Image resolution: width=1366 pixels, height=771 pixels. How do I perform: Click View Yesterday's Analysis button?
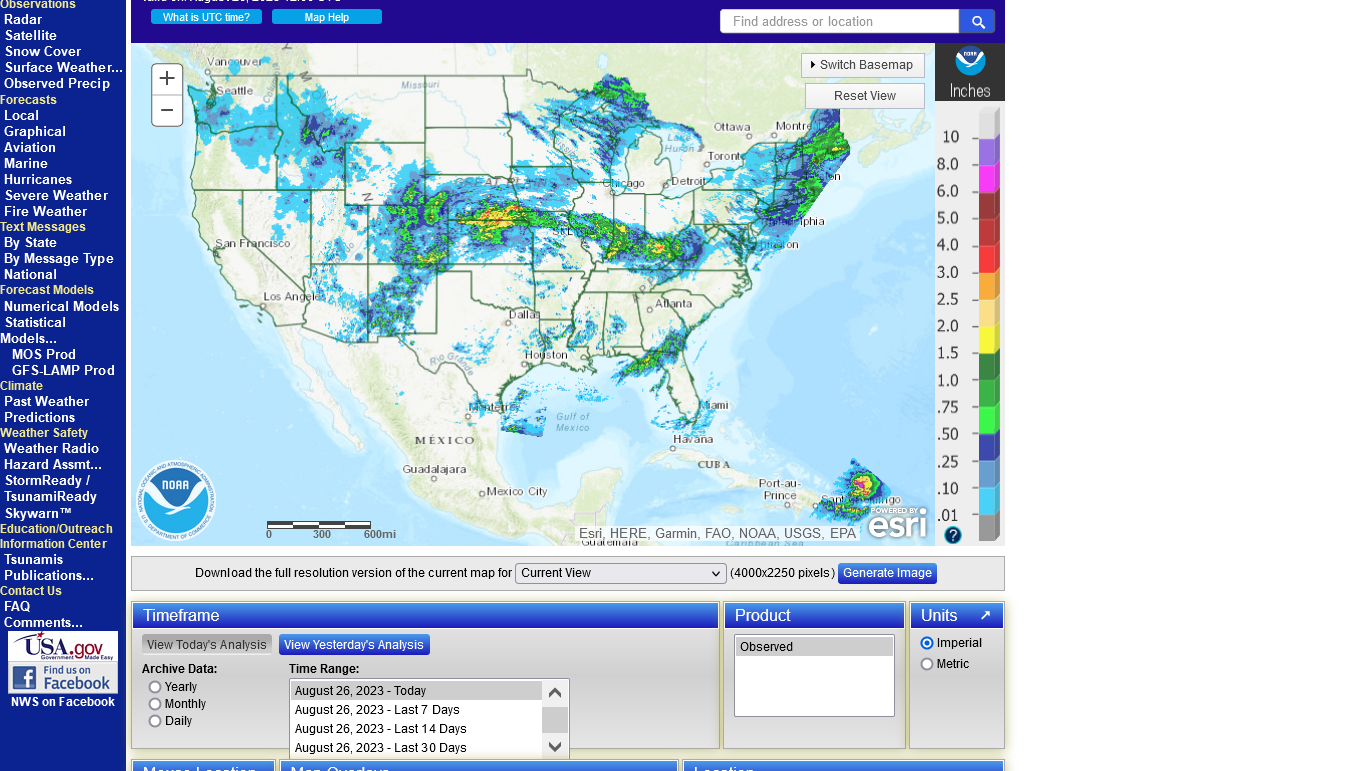tap(354, 645)
